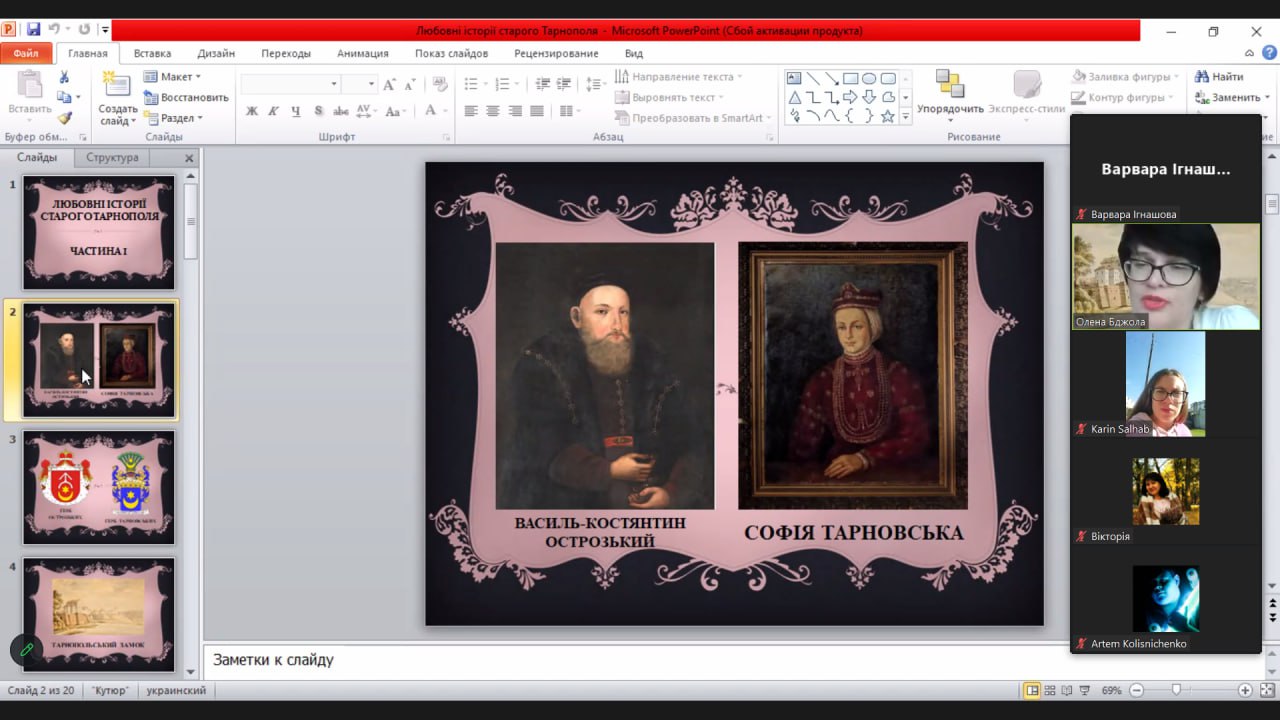Screen dimensions: 1280x720
Task: Click the Вставить paste button
Action: [x=30, y=95]
